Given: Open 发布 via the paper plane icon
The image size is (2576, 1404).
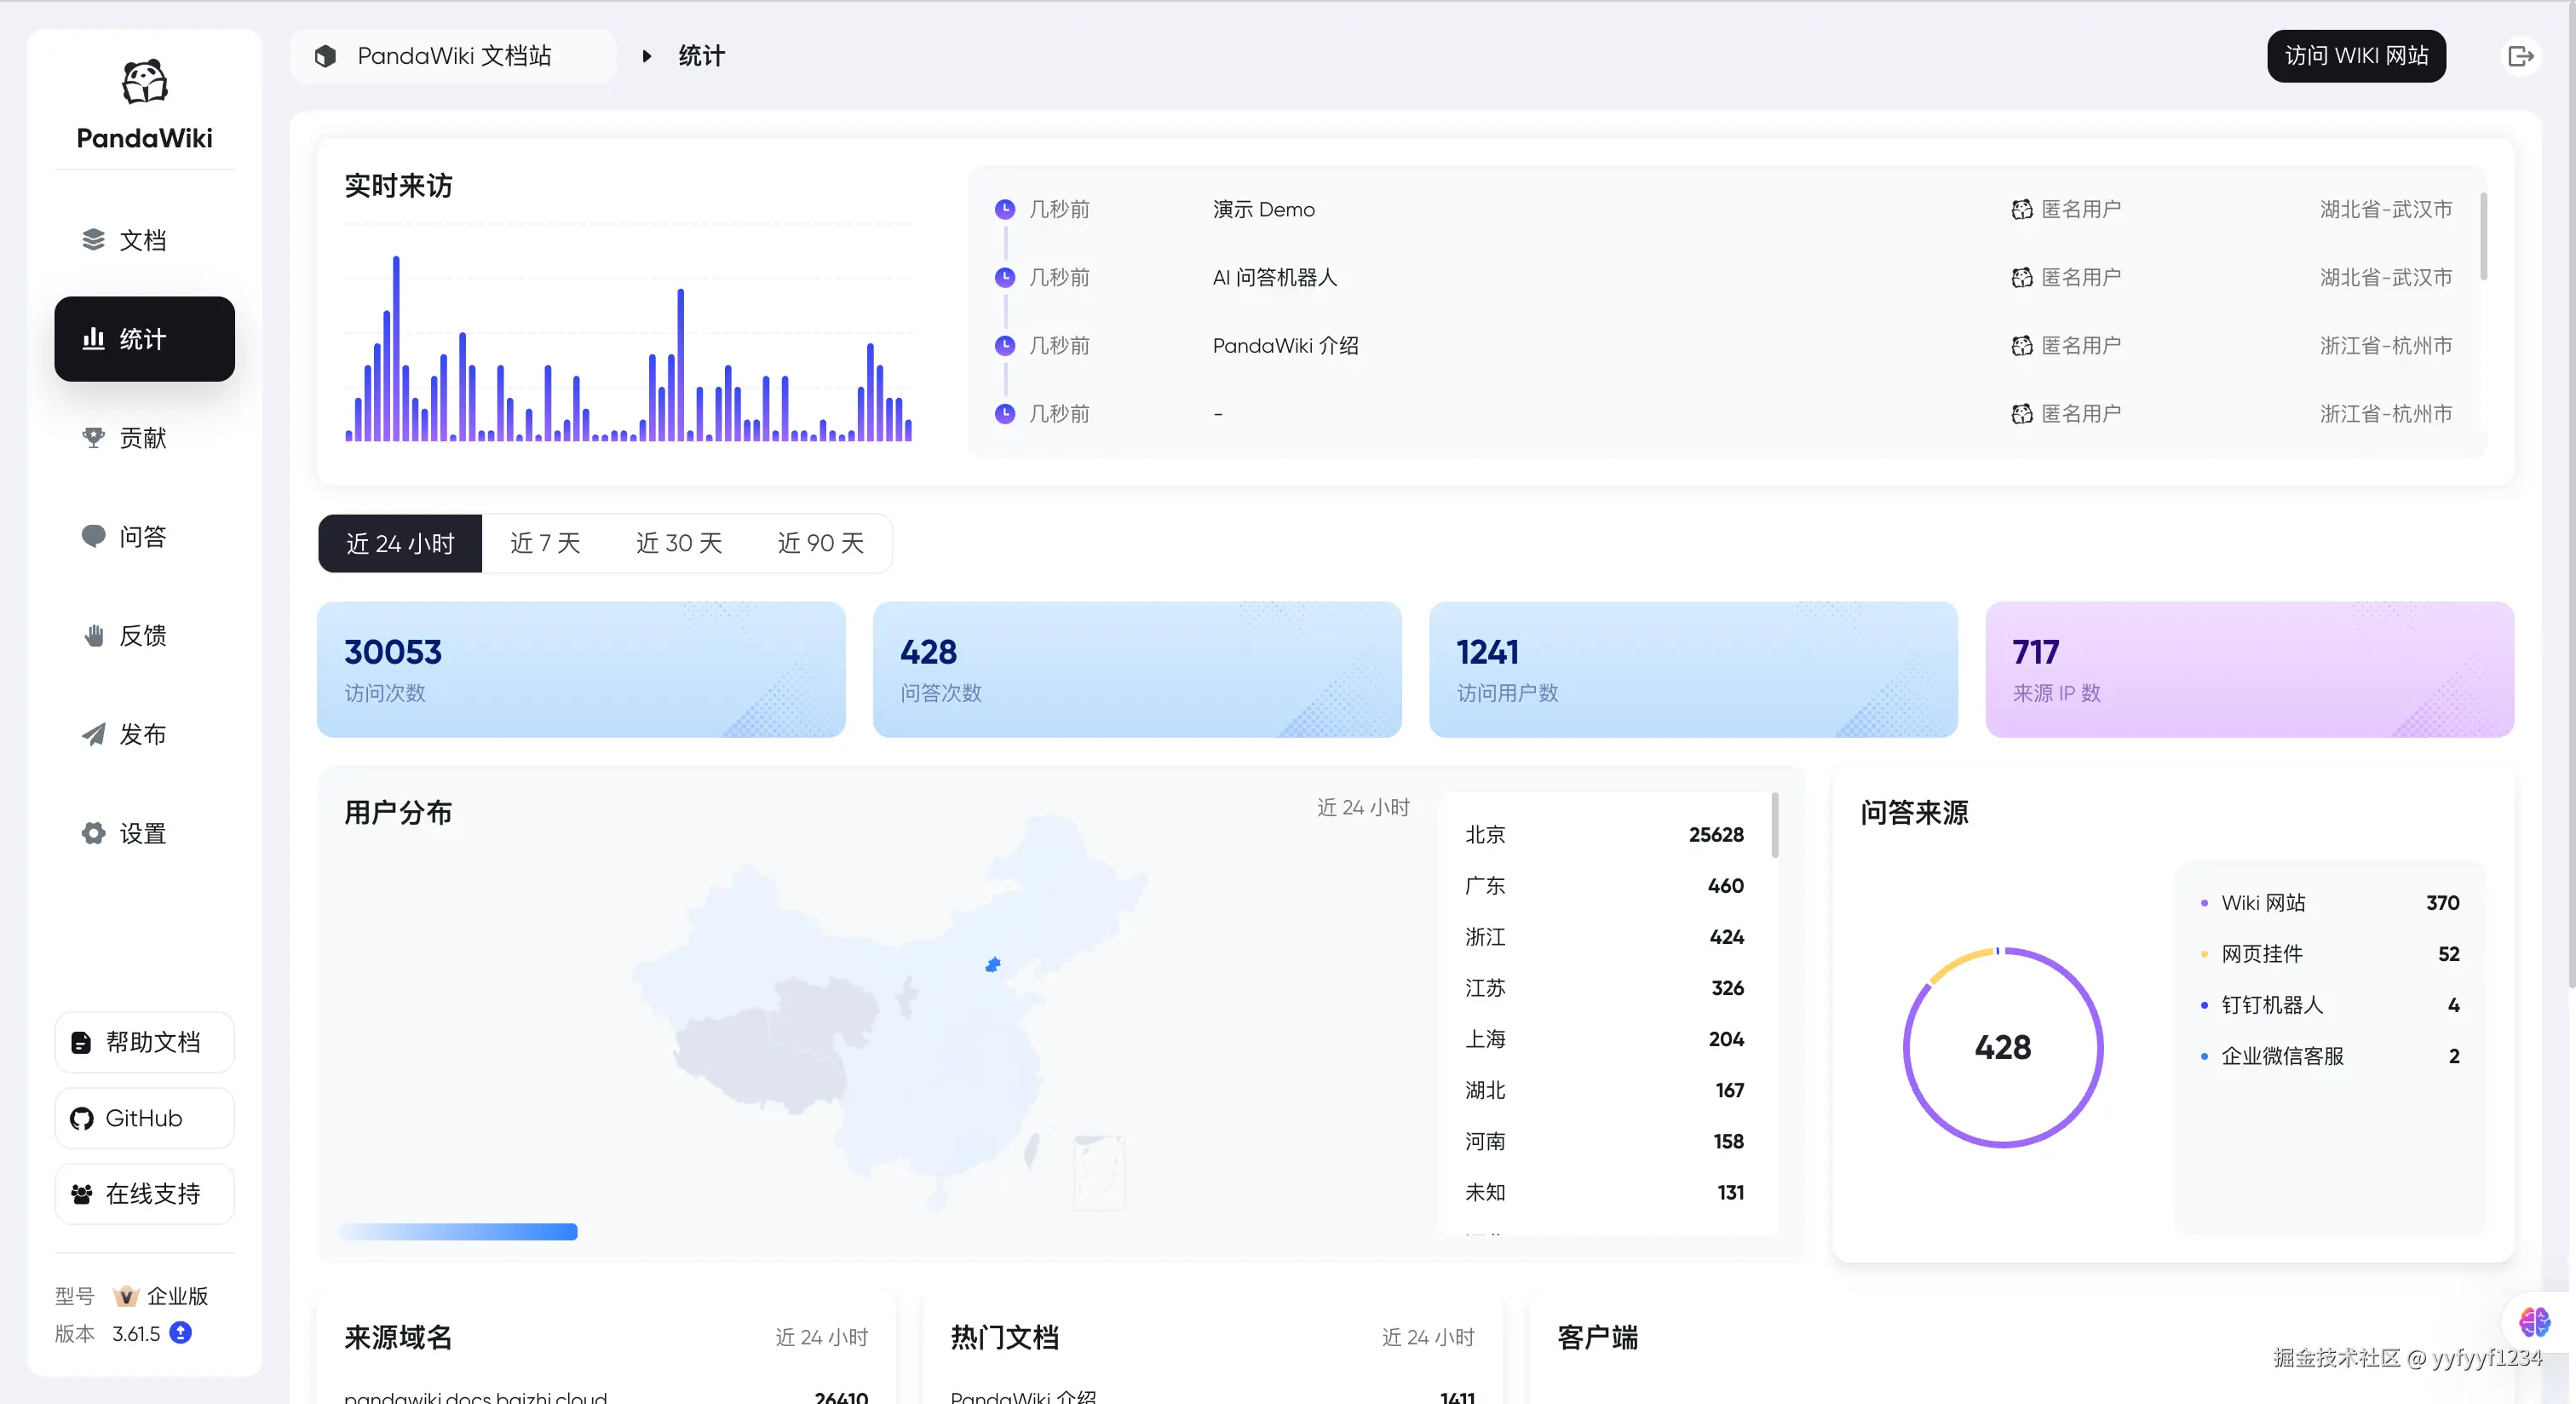Looking at the screenshot, I should coord(93,734).
